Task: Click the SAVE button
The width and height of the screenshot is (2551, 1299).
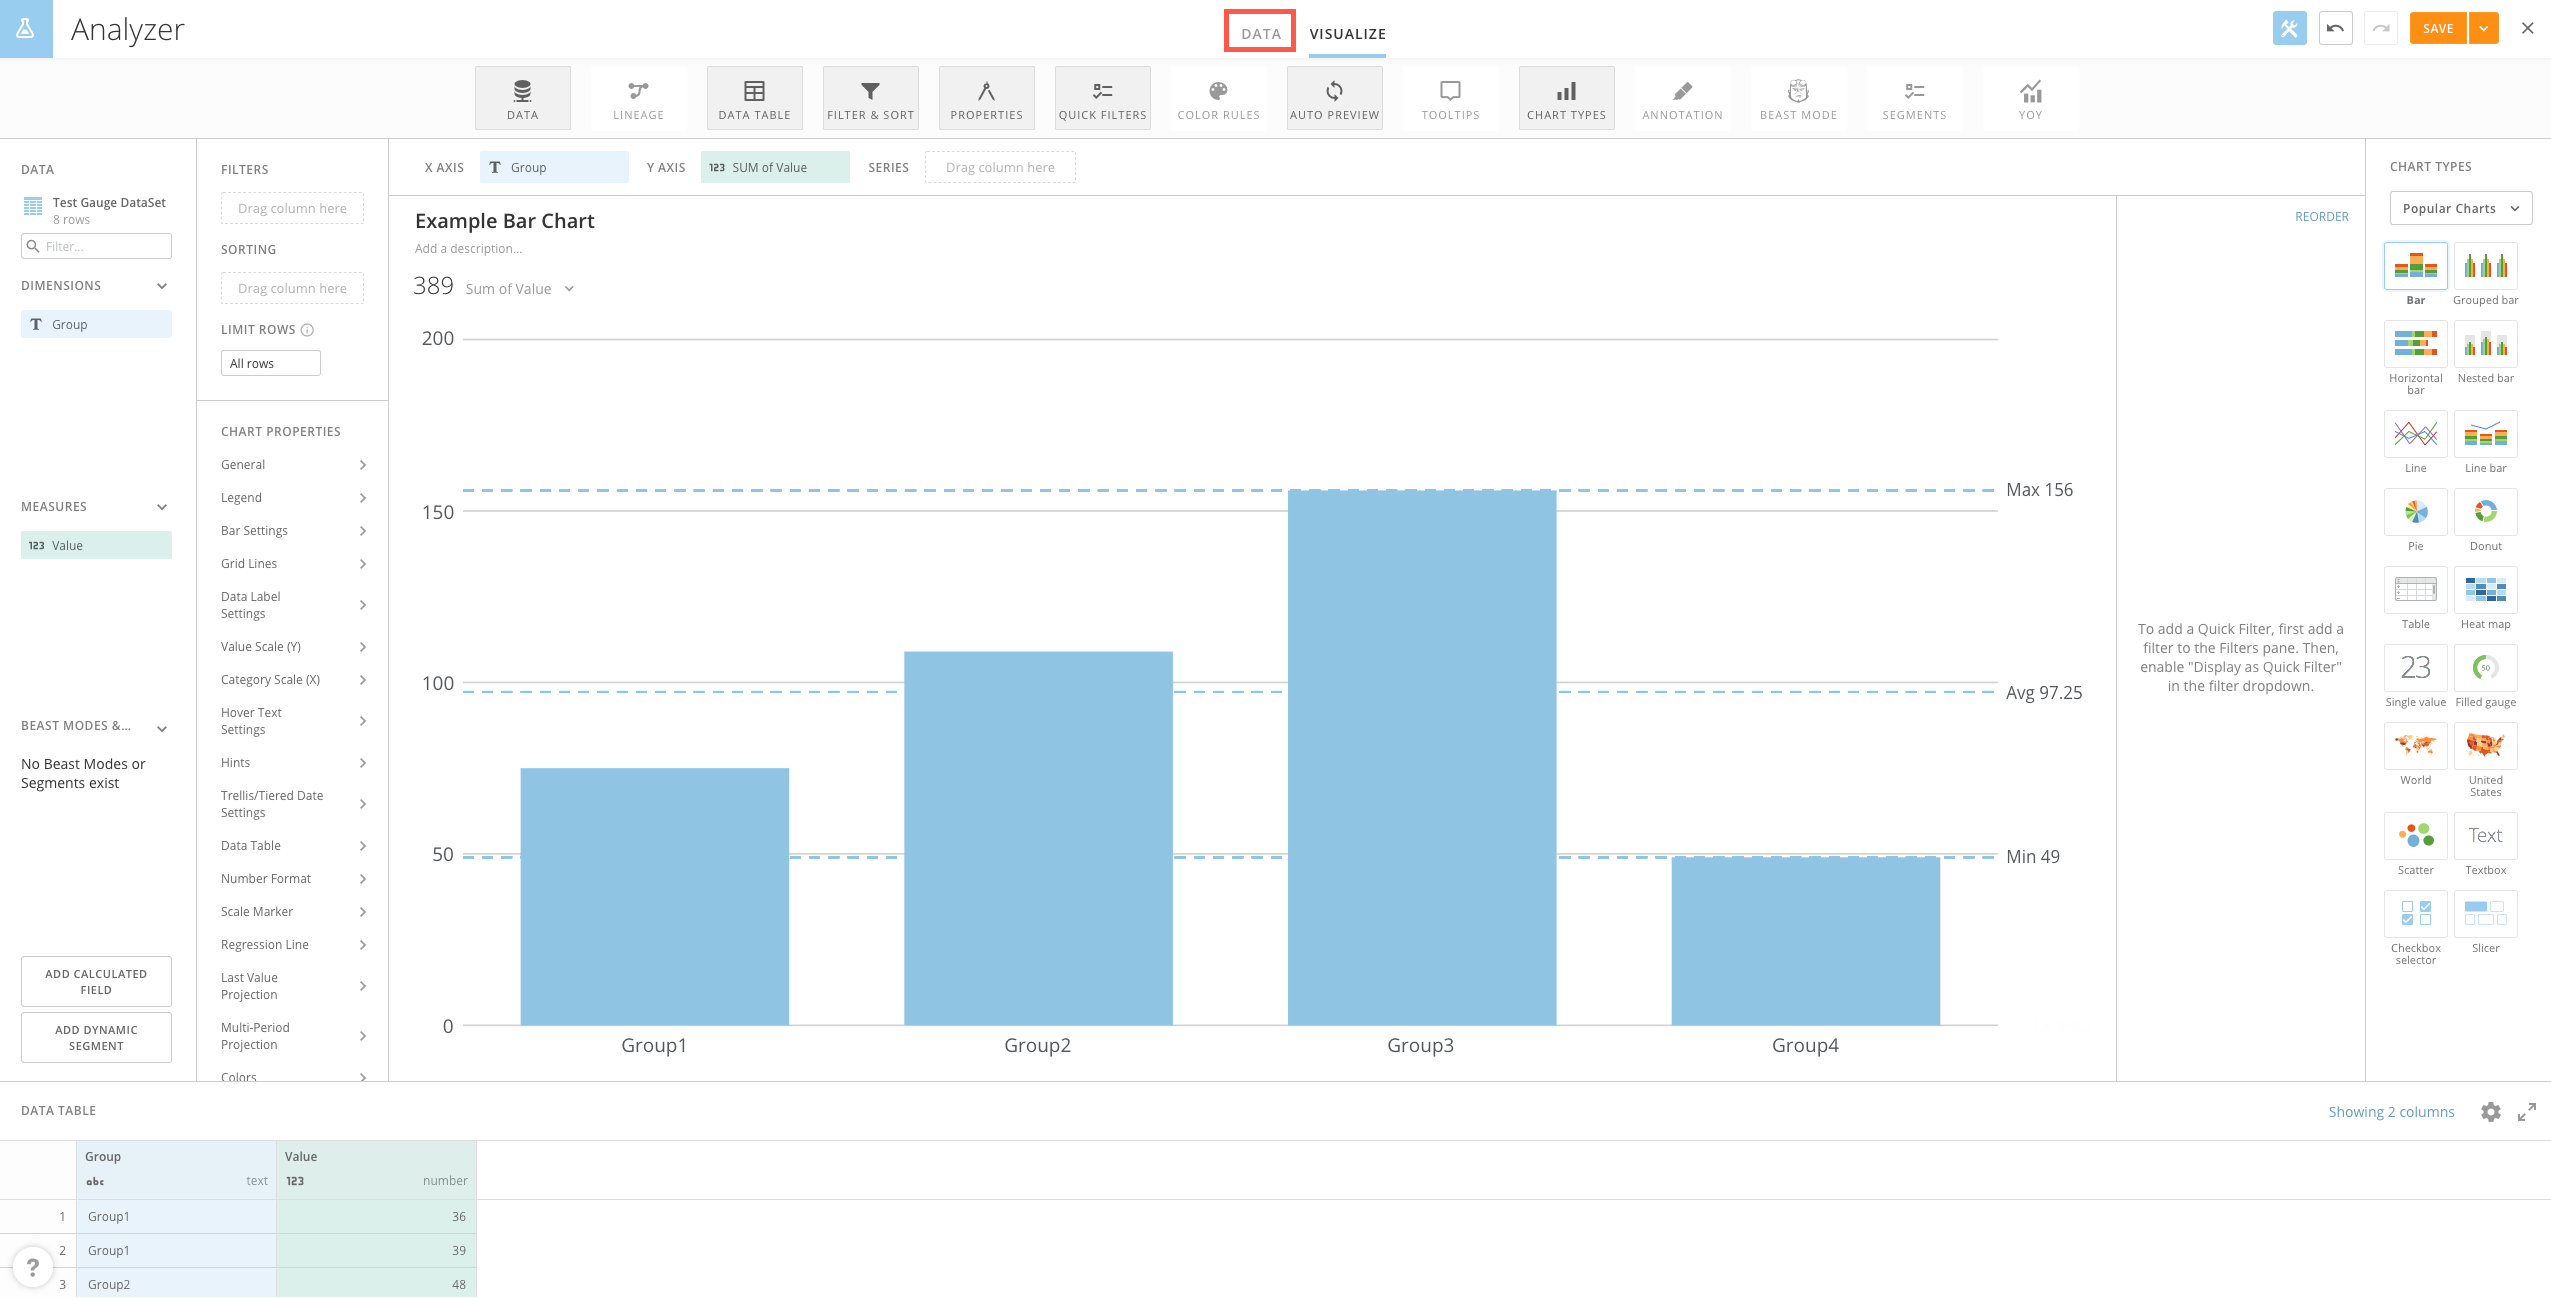Action: 2438,28
